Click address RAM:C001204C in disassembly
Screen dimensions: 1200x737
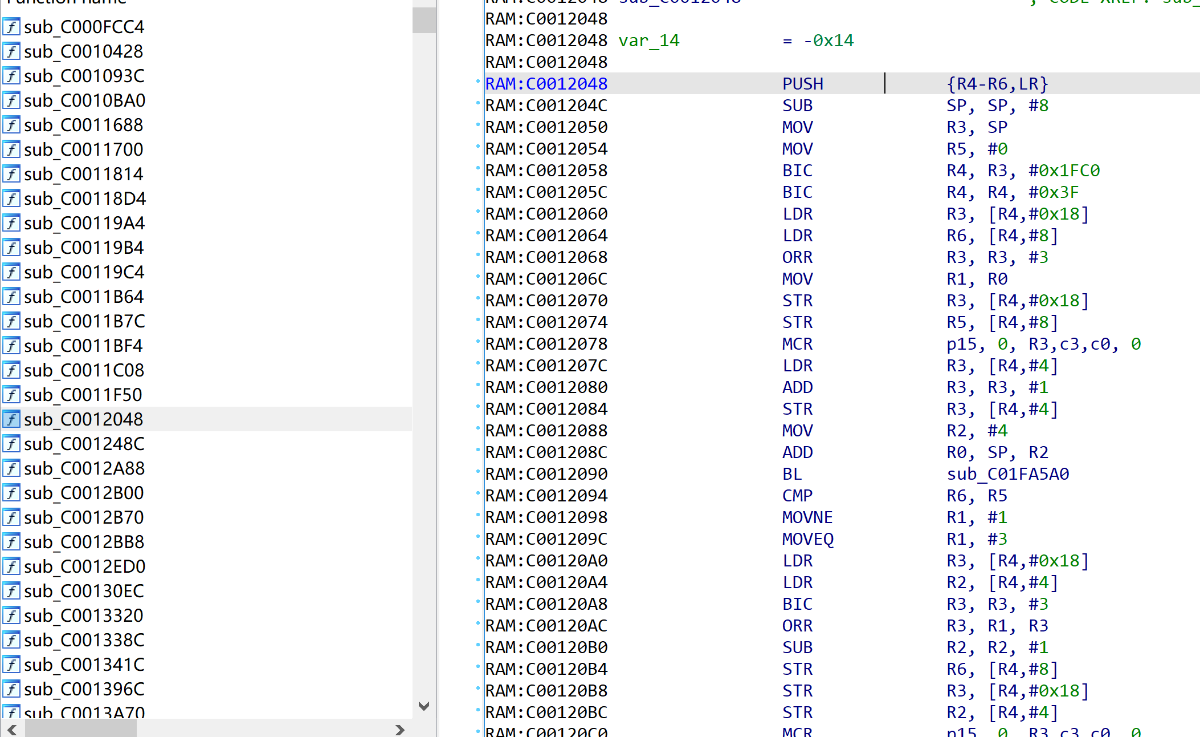[x=546, y=105]
